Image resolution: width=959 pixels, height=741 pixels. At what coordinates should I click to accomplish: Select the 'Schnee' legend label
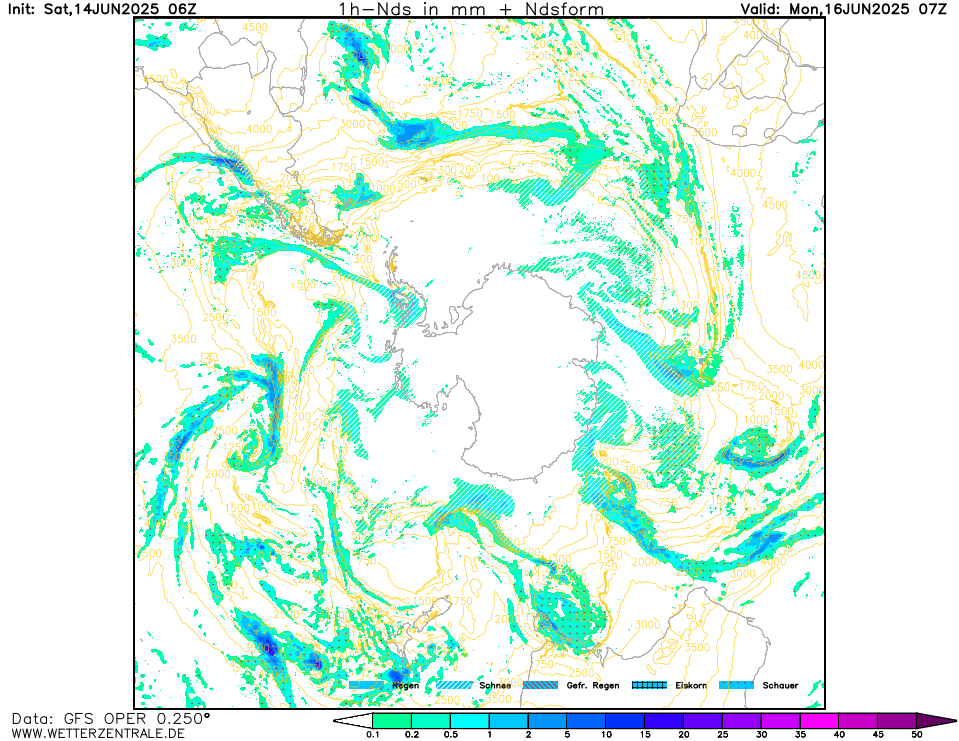tap(495, 685)
